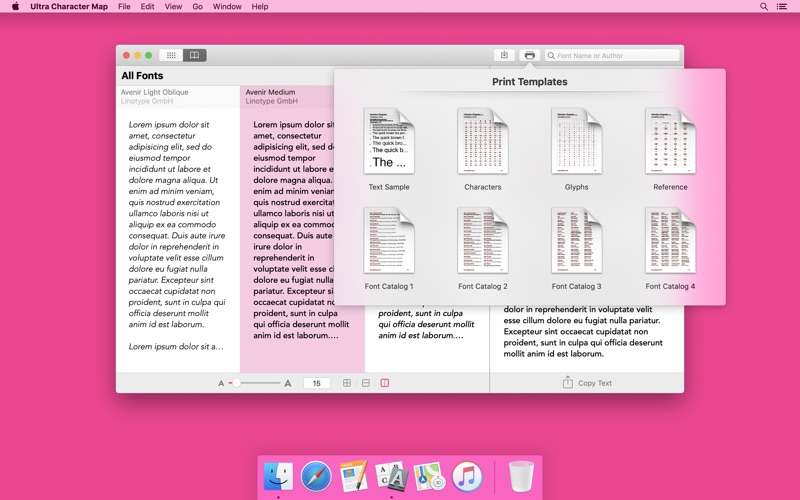The image size is (800, 500).
Task: Launch Maps from the dock
Action: 429,477
